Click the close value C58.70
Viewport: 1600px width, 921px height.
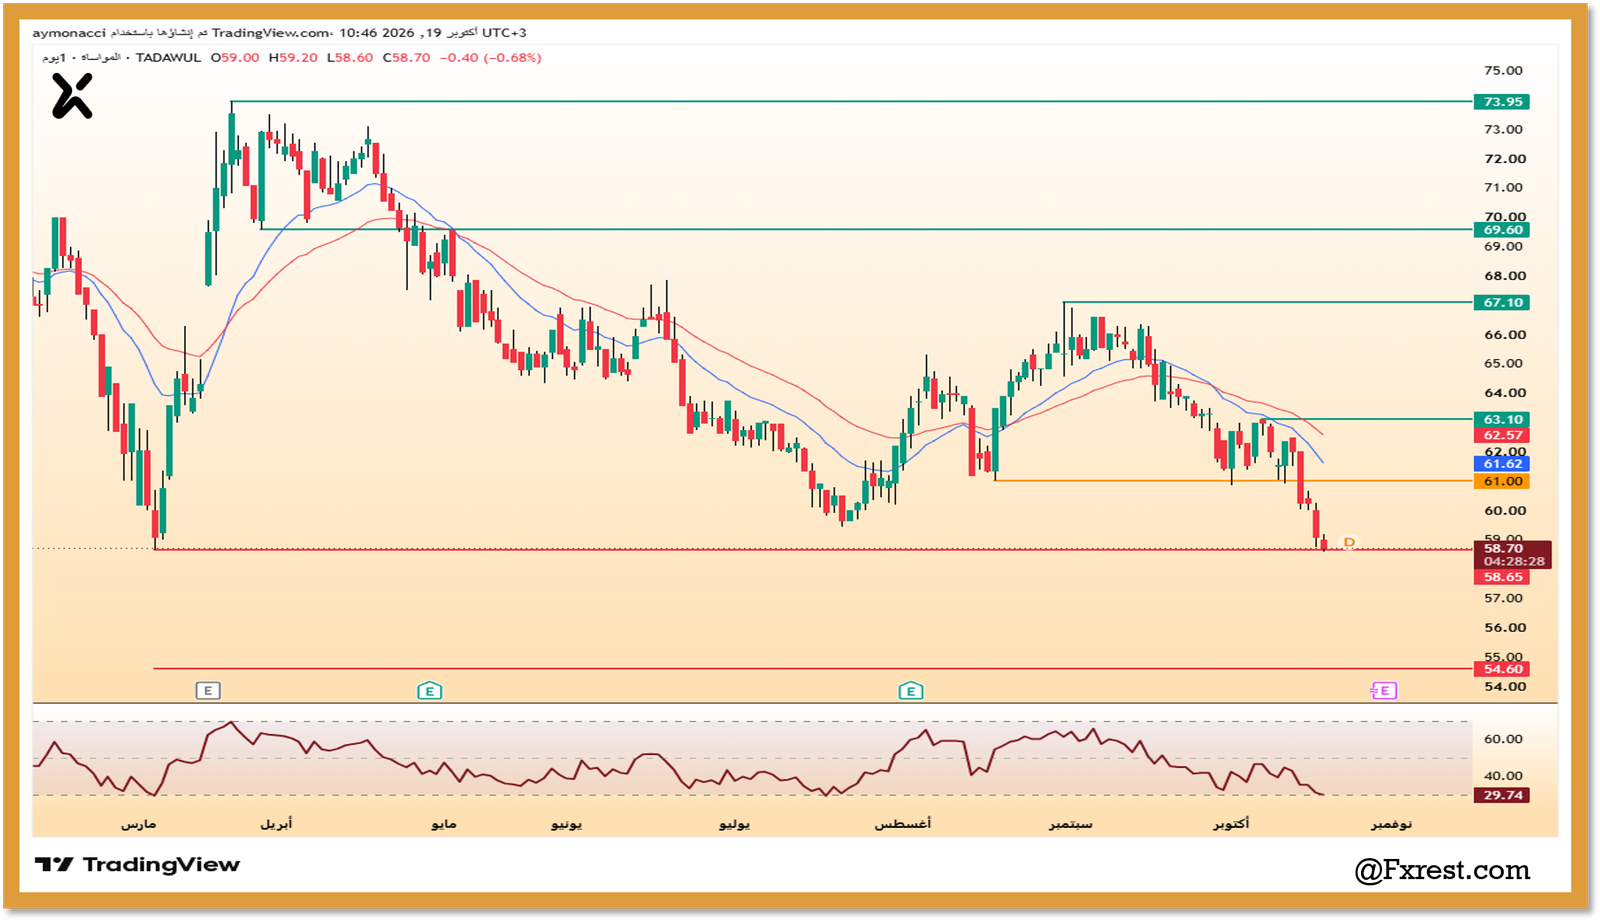click(406, 58)
